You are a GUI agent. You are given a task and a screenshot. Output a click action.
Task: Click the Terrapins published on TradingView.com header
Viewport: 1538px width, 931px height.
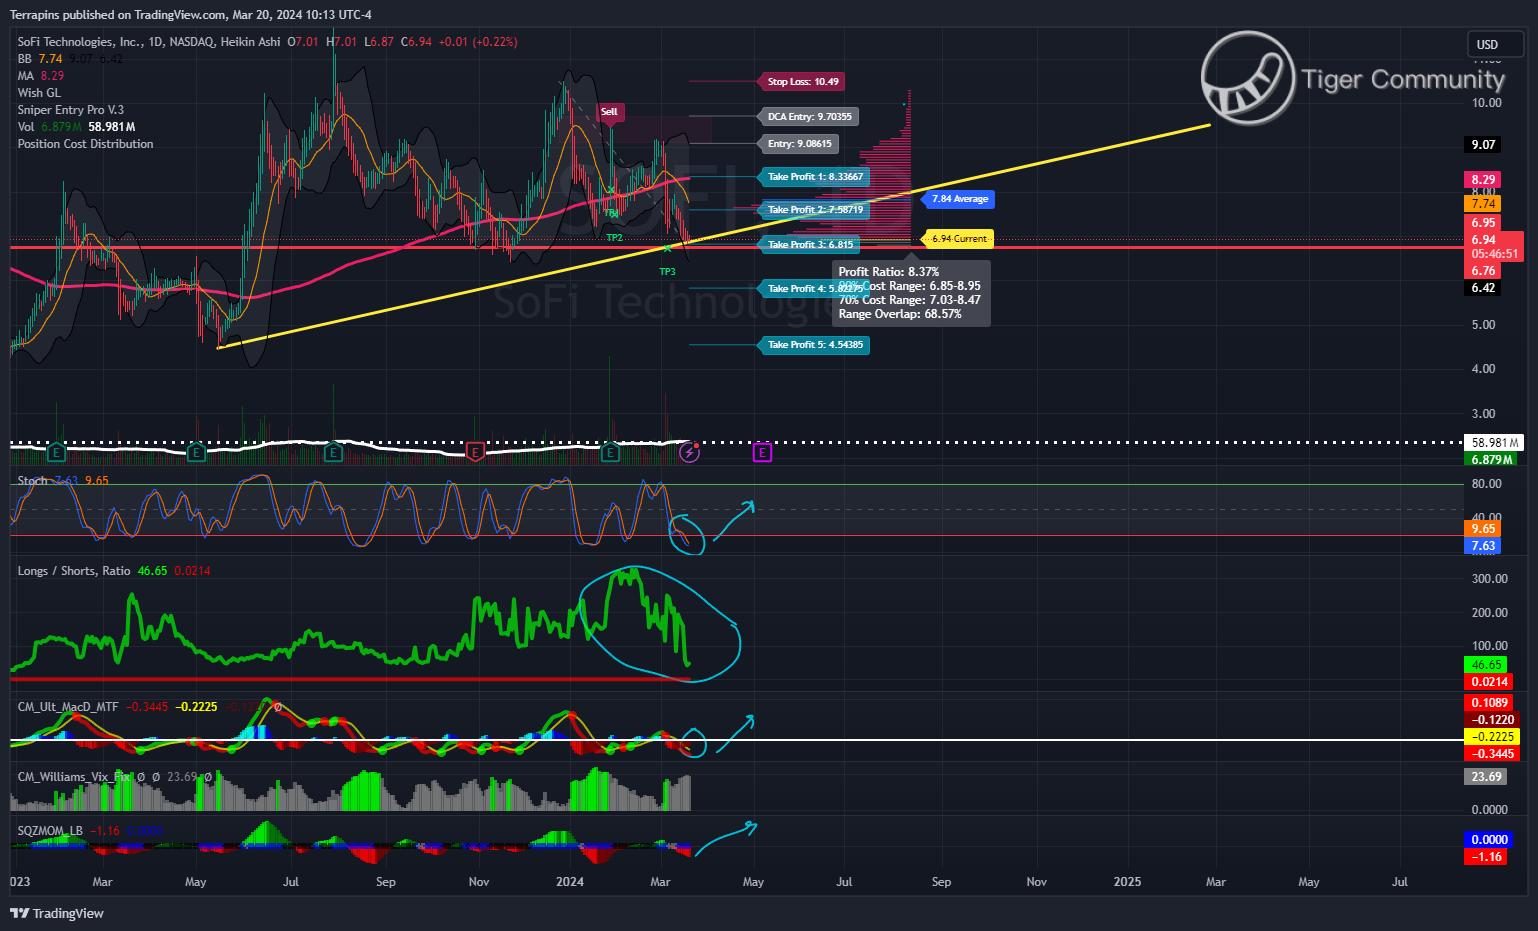click(x=191, y=15)
